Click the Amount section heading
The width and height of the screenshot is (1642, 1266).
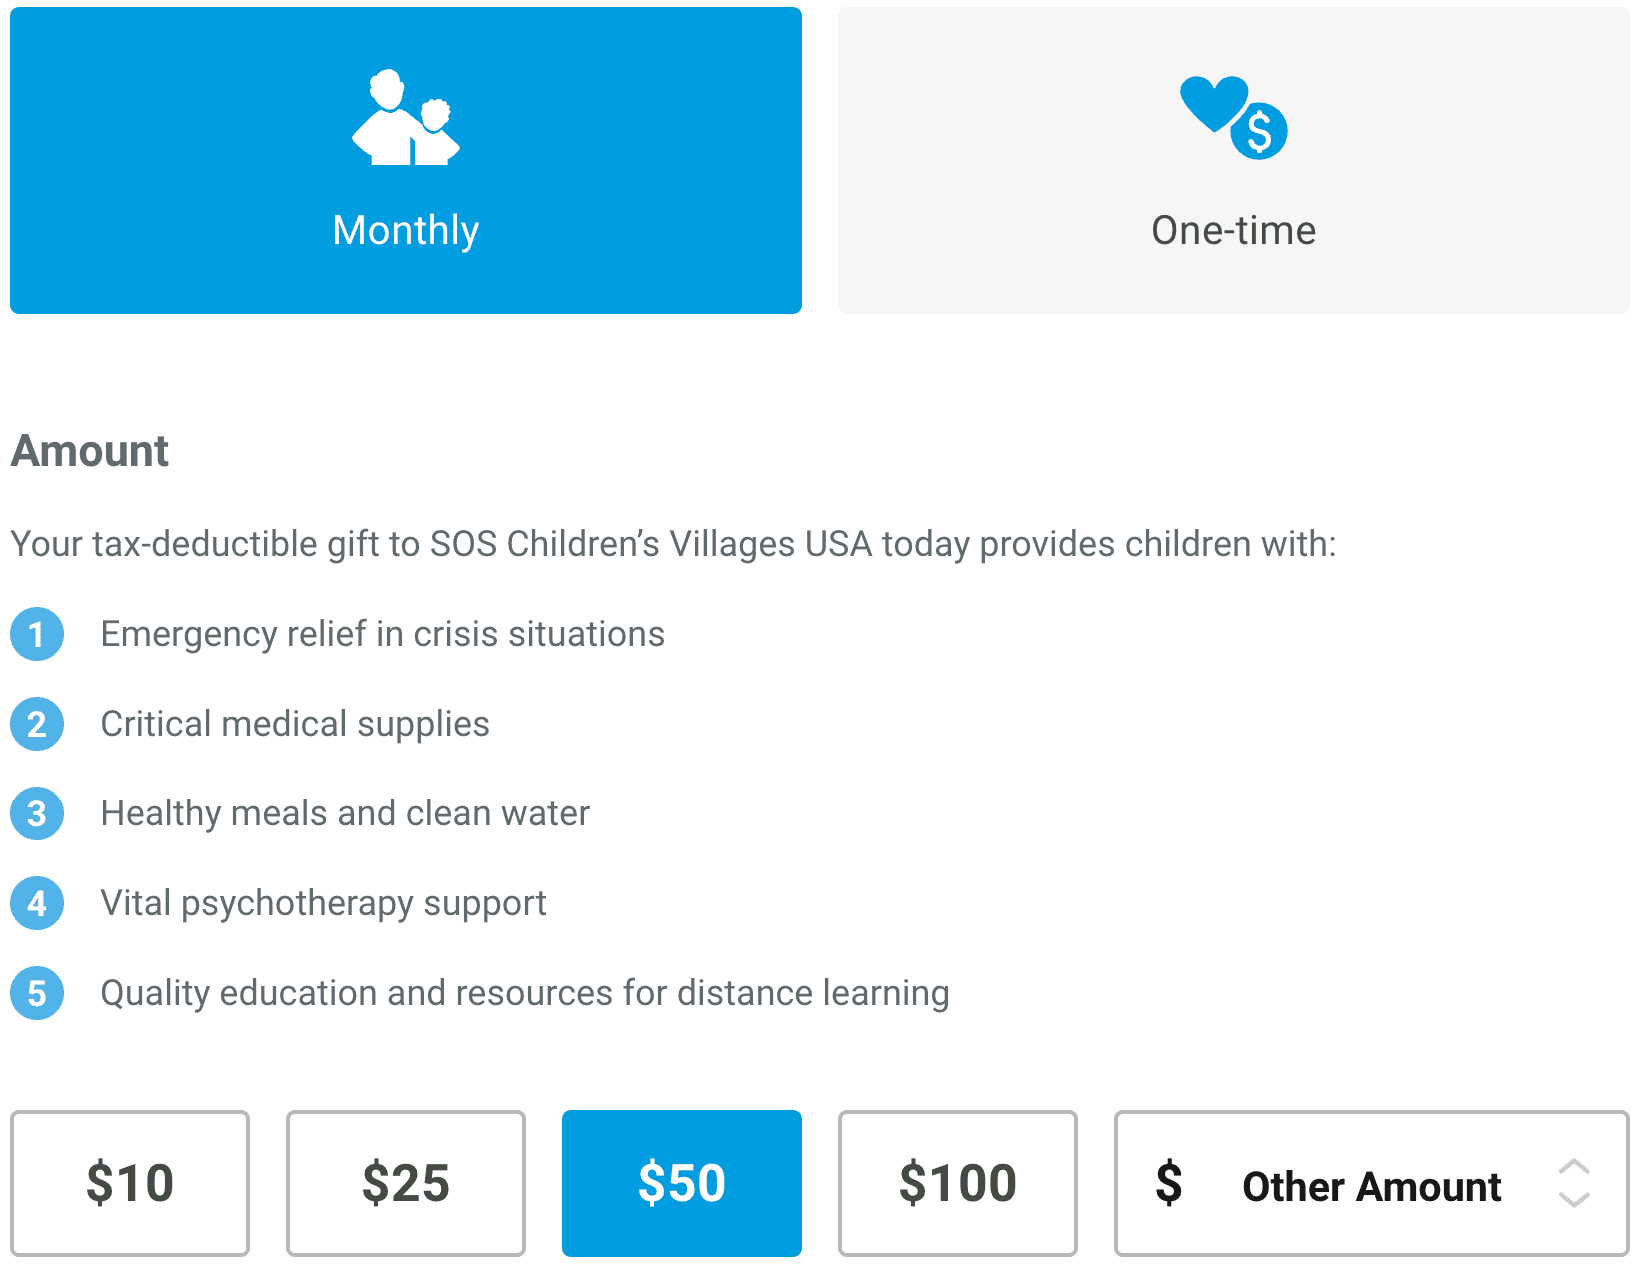(90, 451)
